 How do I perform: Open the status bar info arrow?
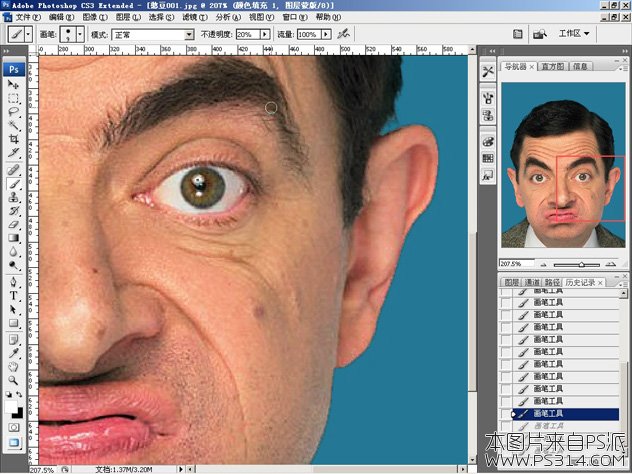[181, 469]
